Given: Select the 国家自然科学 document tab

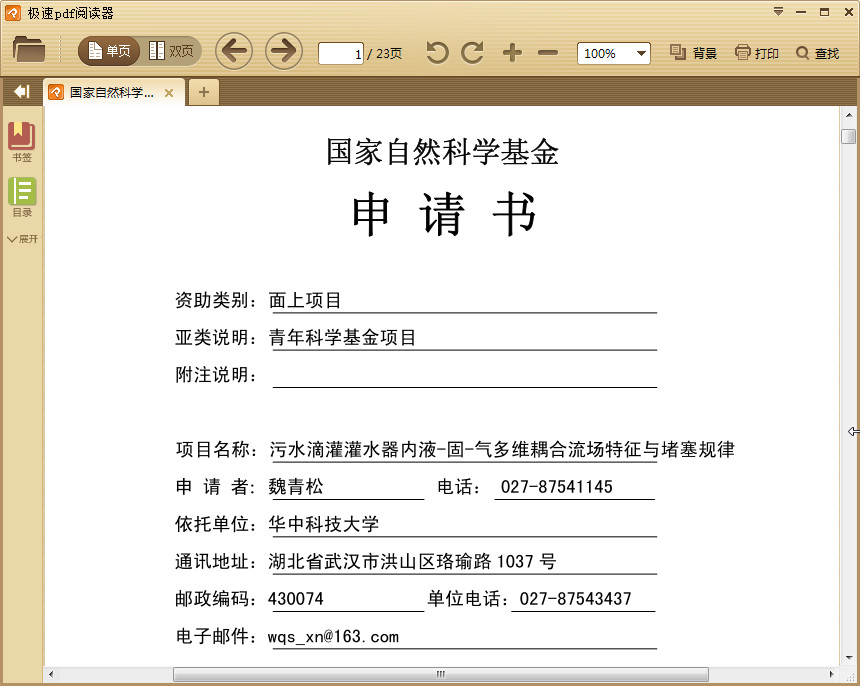Looking at the screenshot, I should pyautogui.click(x=108, y=92).
